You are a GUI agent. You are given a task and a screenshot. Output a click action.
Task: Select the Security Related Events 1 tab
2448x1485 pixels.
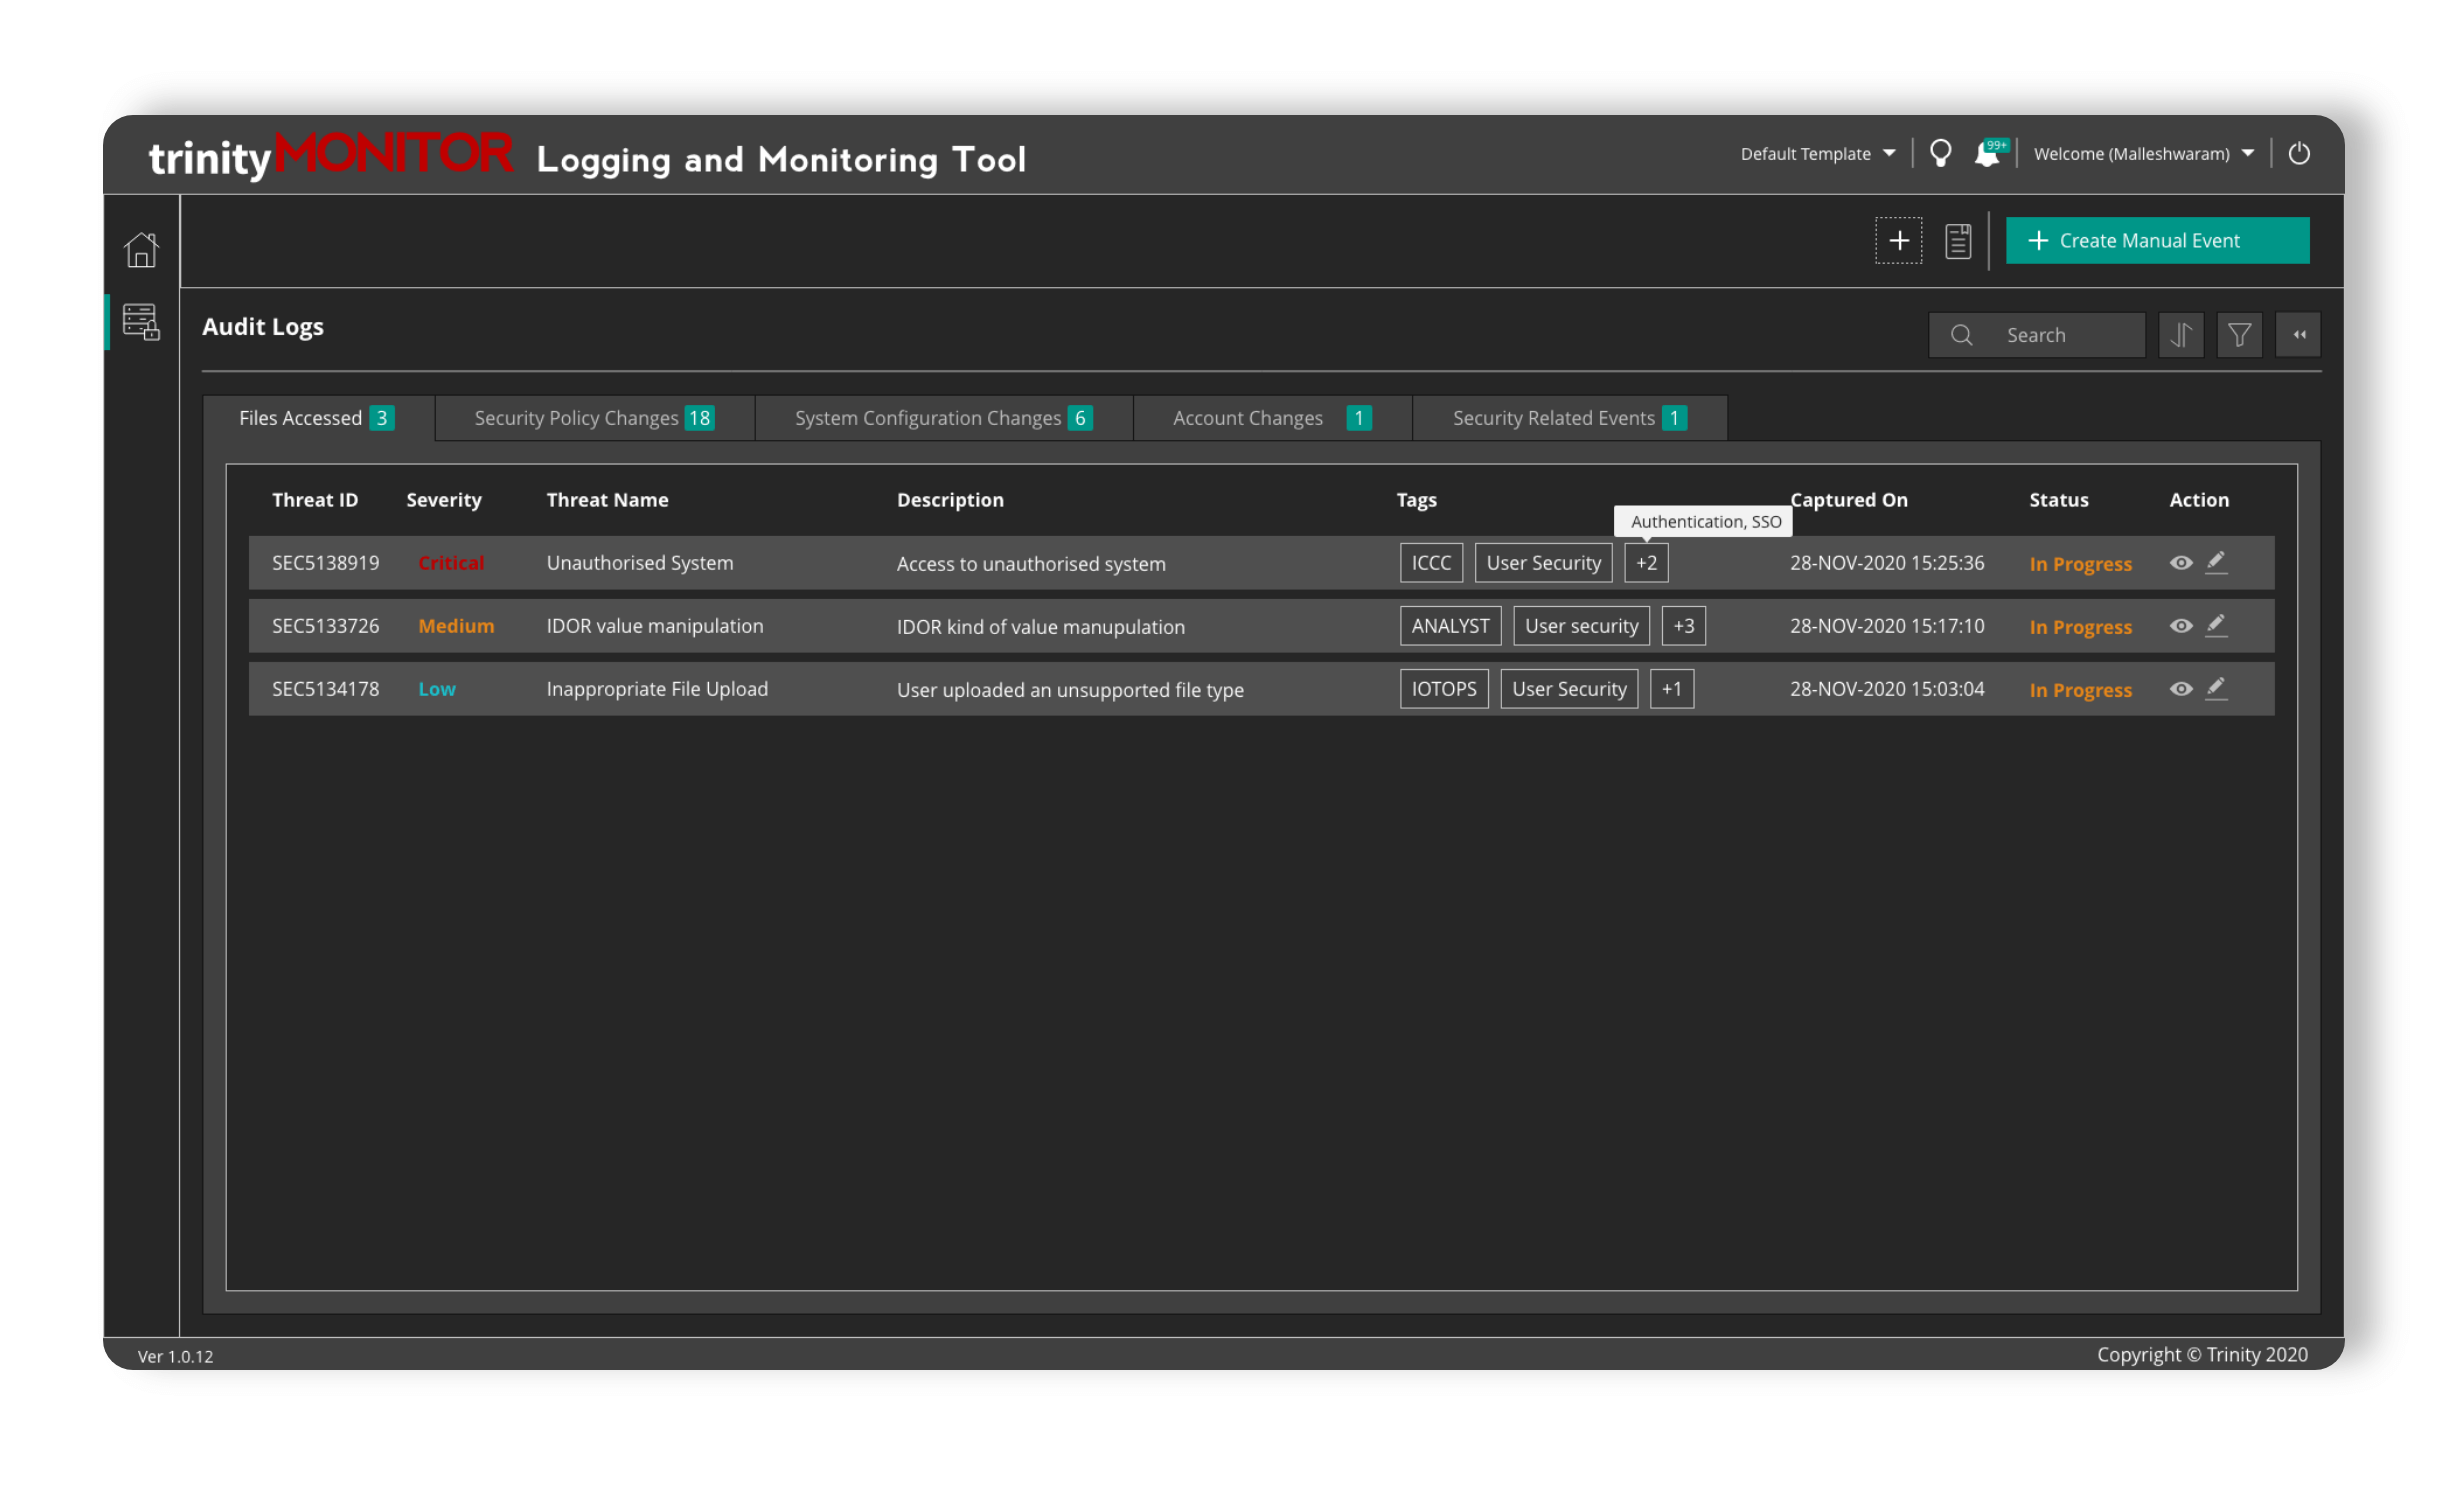point(1572,416)
